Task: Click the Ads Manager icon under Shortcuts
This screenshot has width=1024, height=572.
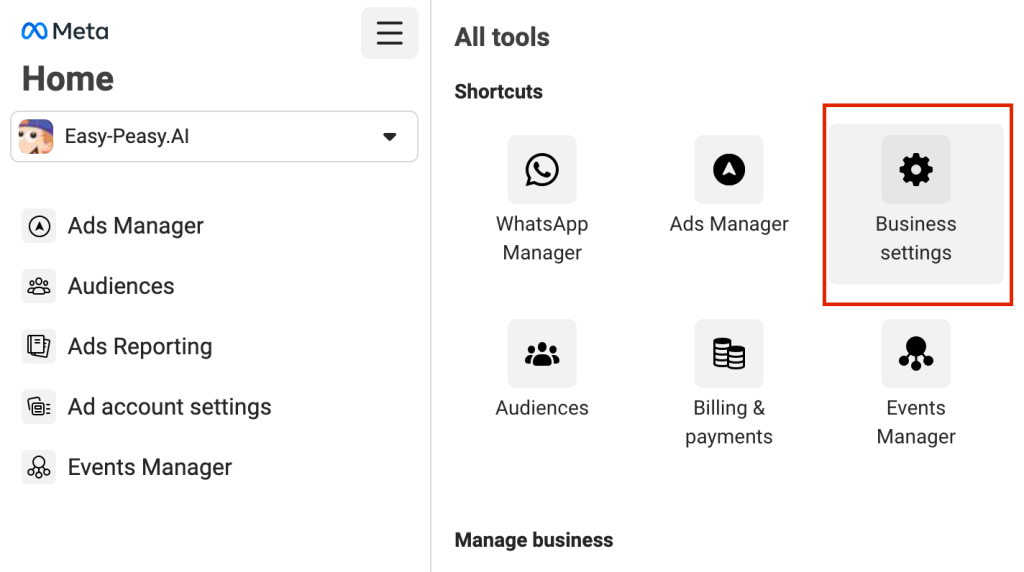Action: [729, 170]
